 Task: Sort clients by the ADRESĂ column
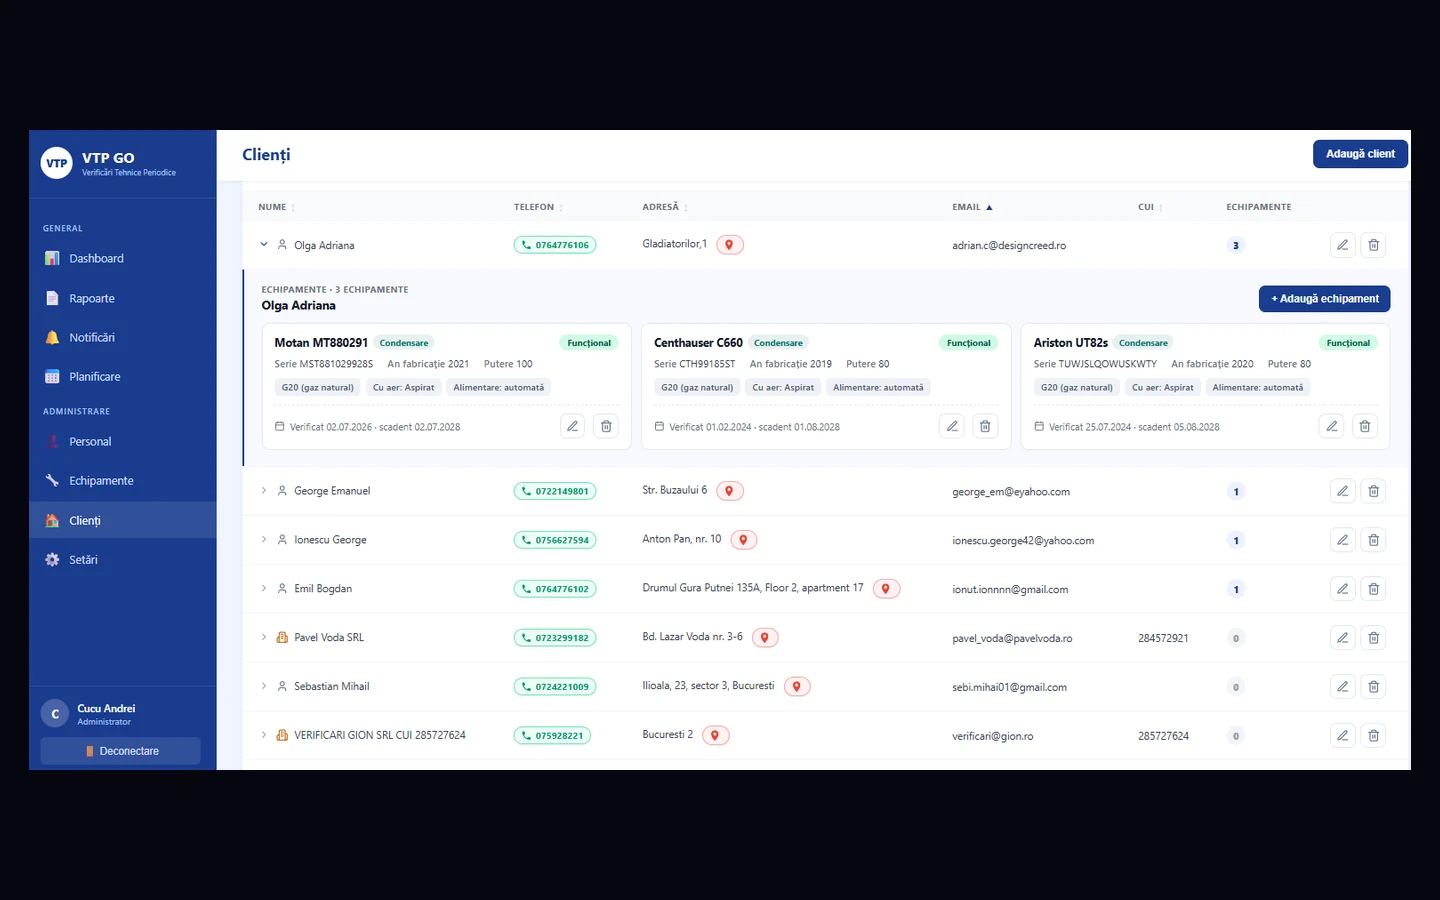[x=665, y=207]
